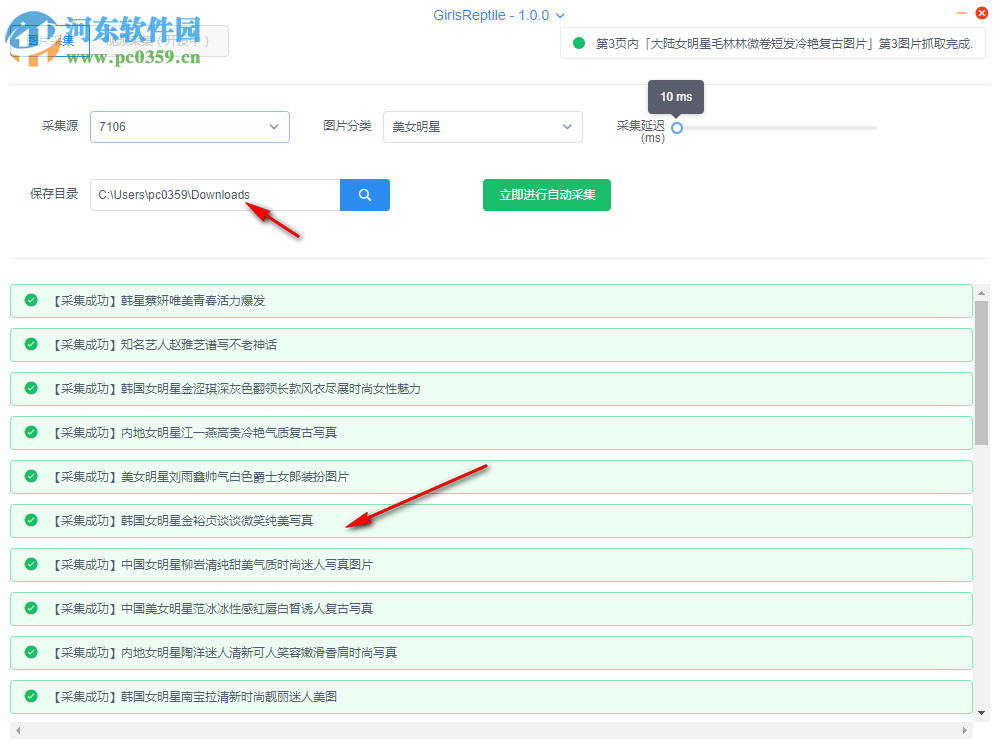Select log entry 韩国女明星金涩琪深灰色翻领长款风衣

pos(491,389)
